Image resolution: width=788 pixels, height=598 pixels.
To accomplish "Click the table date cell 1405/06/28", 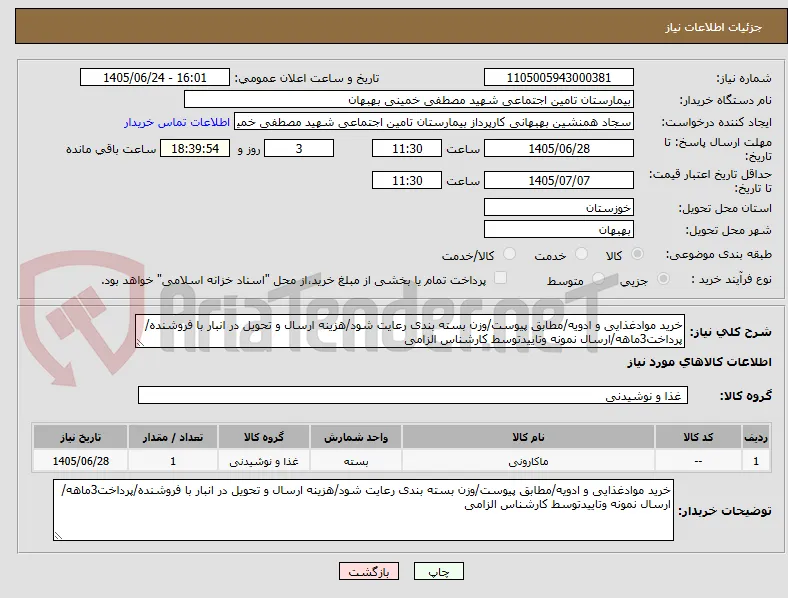I will (80, 461).
